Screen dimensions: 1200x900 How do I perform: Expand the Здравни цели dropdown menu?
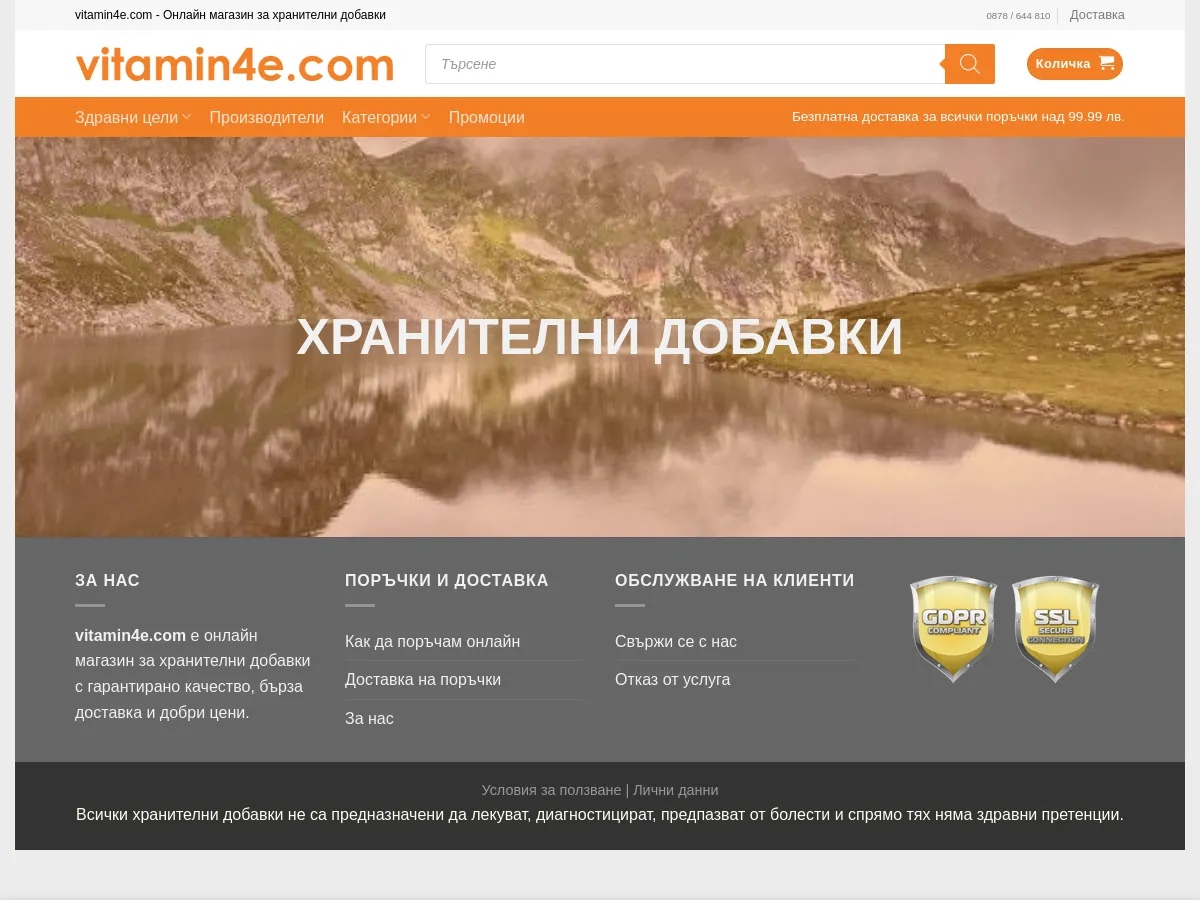[133, 117]
